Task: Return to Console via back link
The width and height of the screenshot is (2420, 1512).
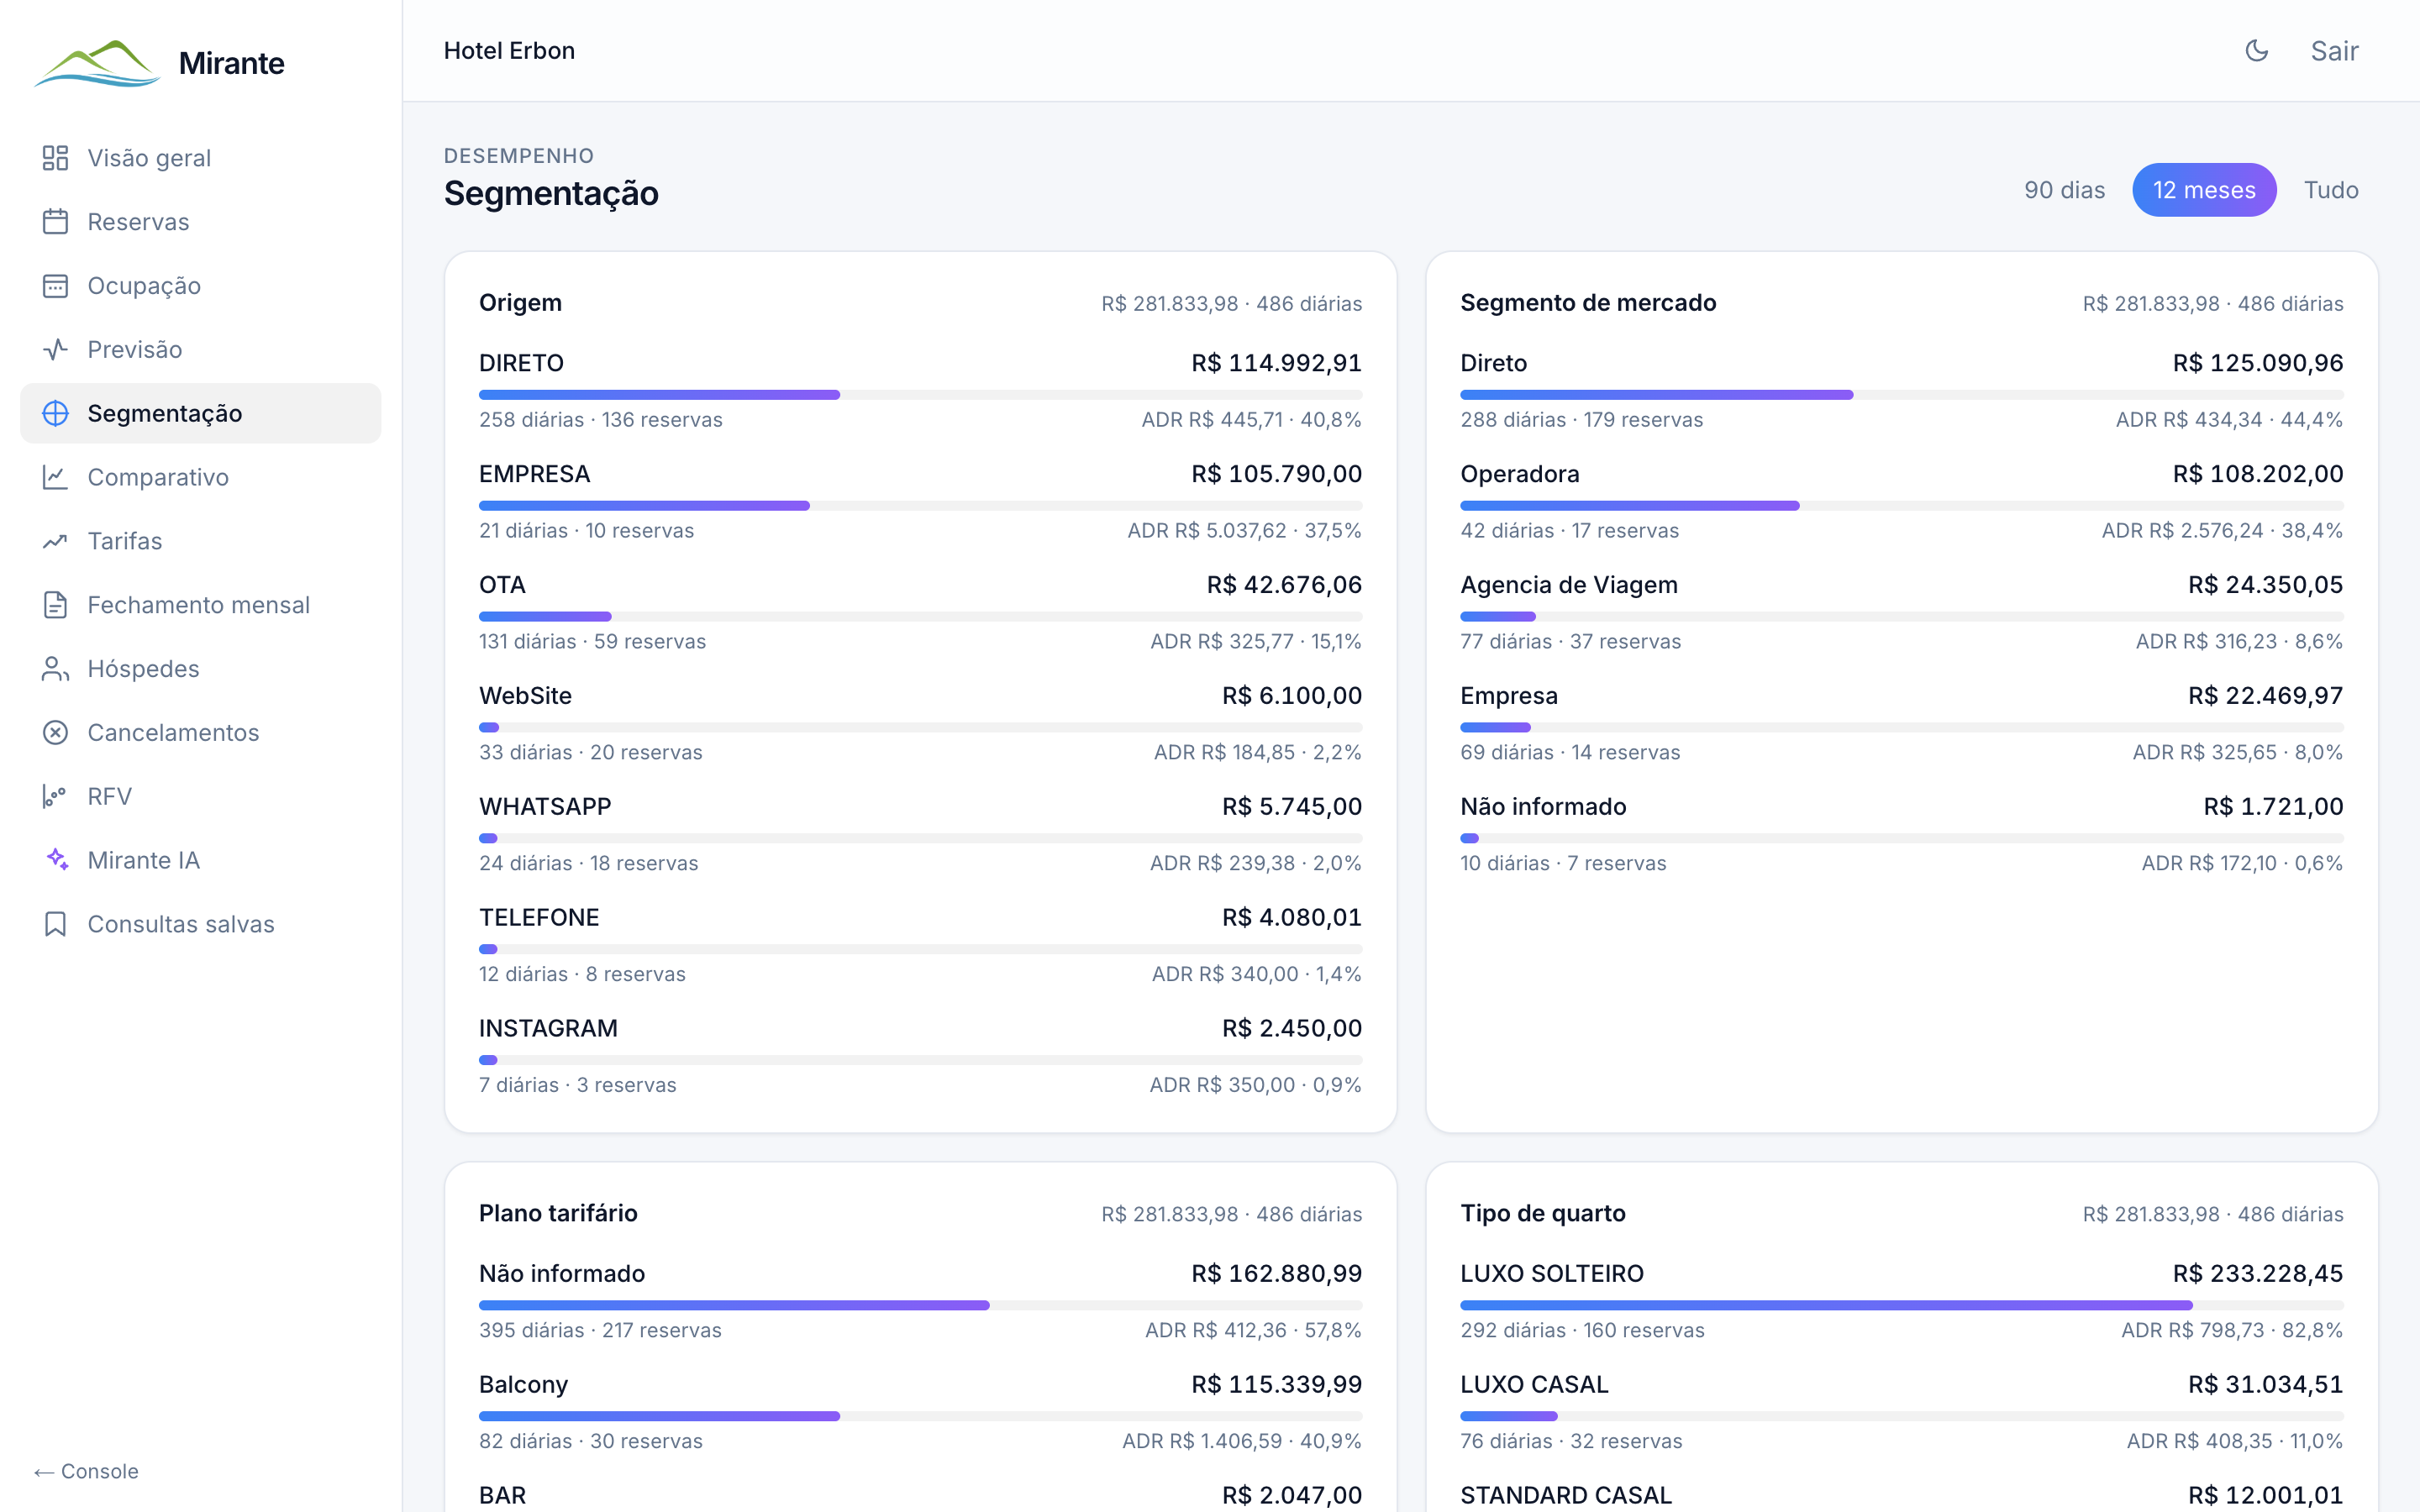Action: (x=86, y=1471)
